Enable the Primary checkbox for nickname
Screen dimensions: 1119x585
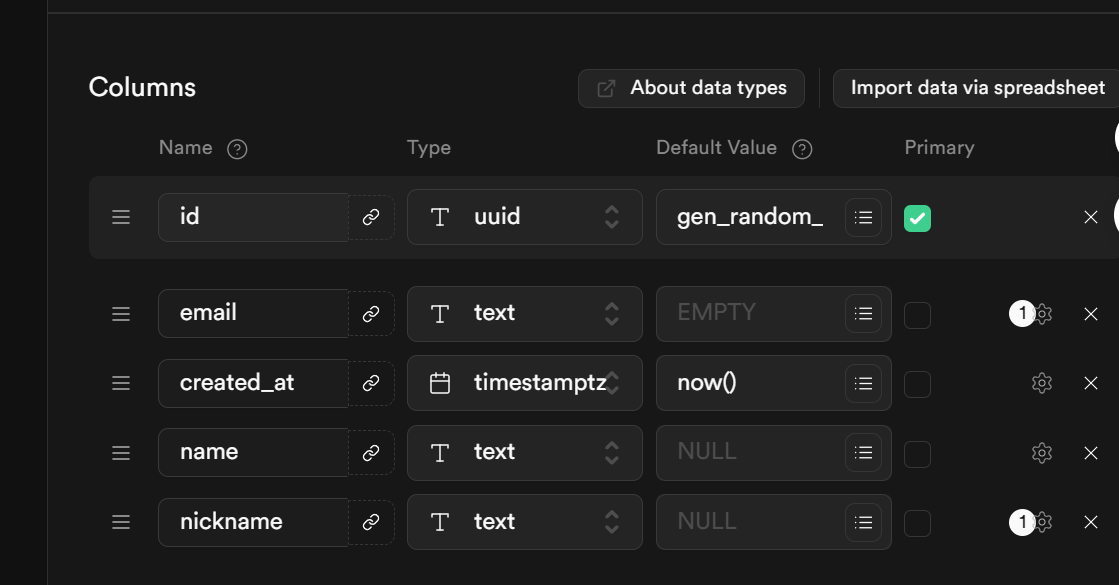pyautogui.click(x=917, y=523)
